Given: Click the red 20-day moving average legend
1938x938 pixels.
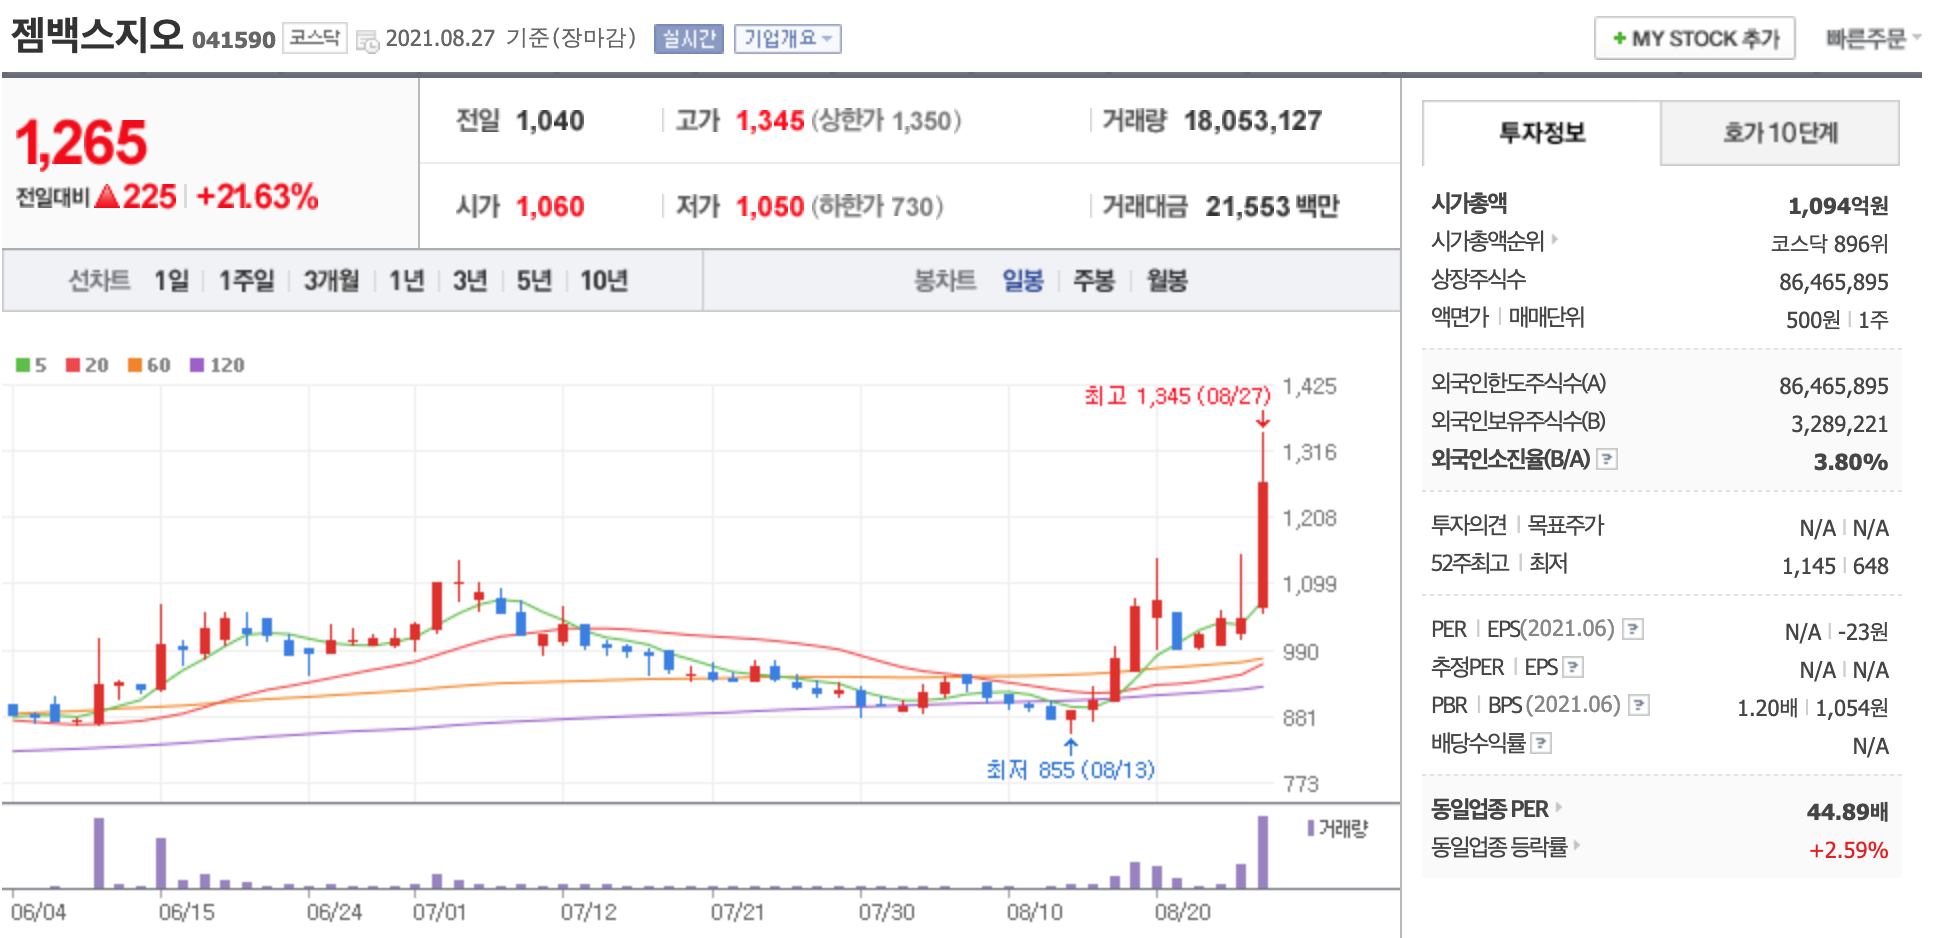Looking at the screenshot, I should pos(87,365).
